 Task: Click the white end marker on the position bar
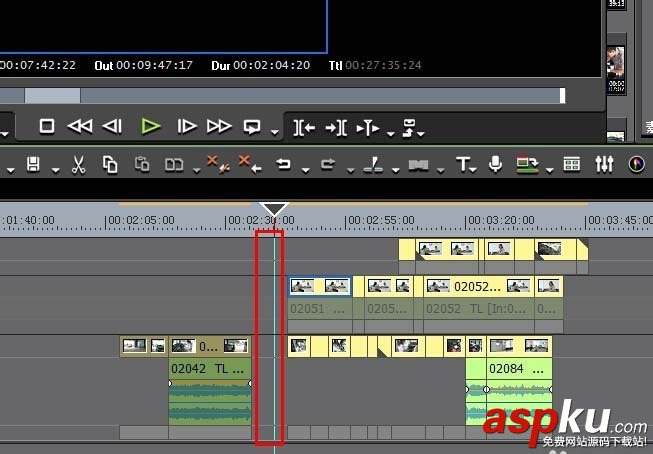pyautogui.click(x=562, y=96)
